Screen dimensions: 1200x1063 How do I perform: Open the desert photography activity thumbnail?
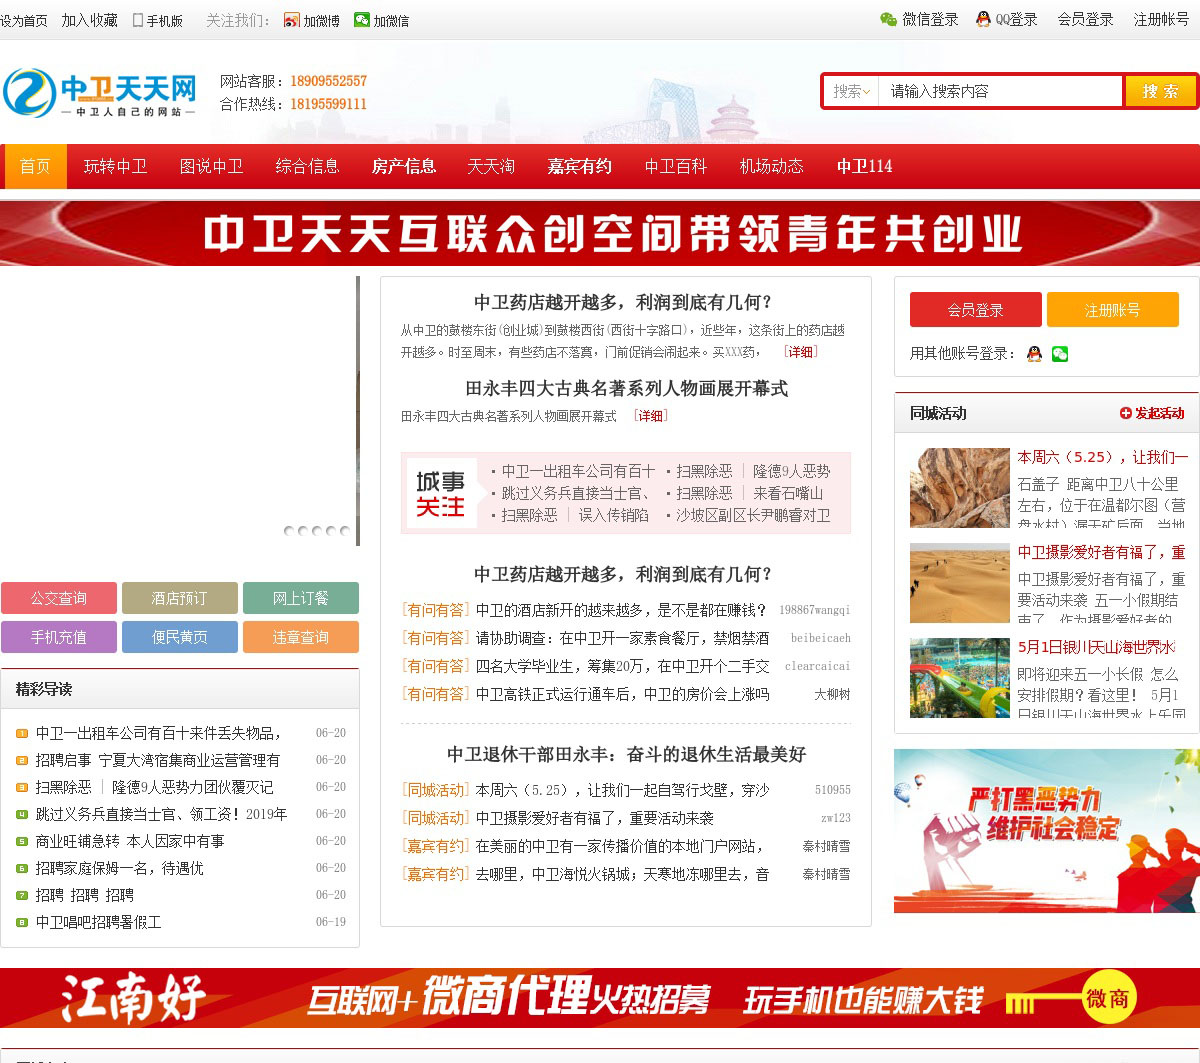(960, 583)
